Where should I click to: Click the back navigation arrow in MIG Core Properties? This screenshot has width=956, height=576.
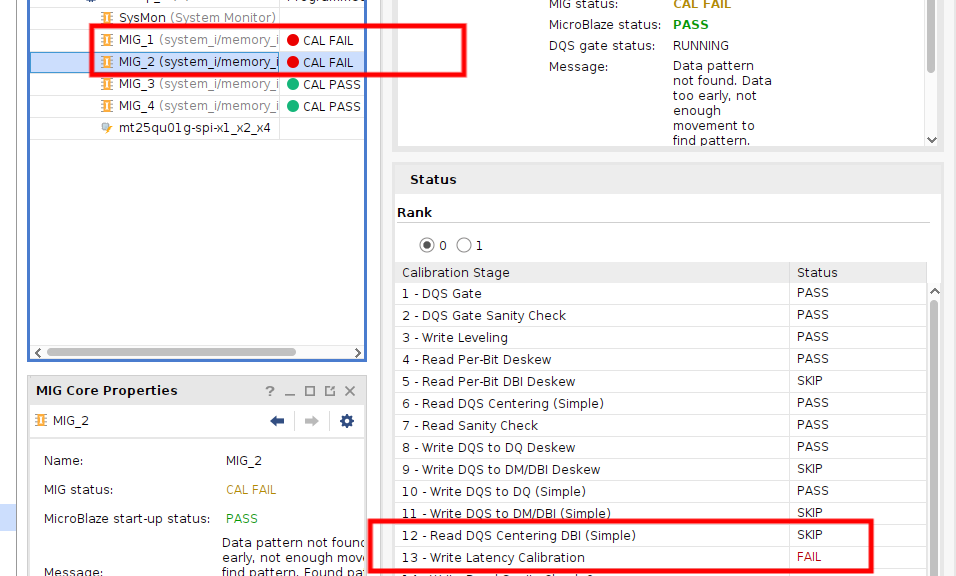277,421
